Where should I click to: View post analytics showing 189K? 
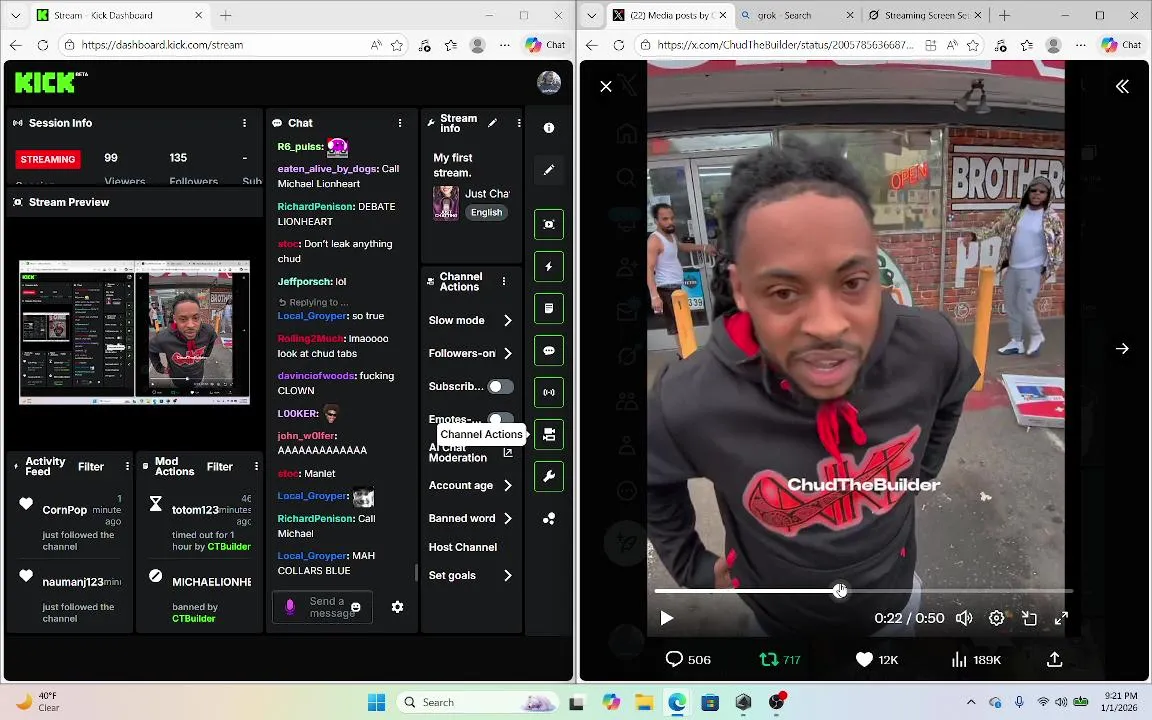[x=976, y=660]
